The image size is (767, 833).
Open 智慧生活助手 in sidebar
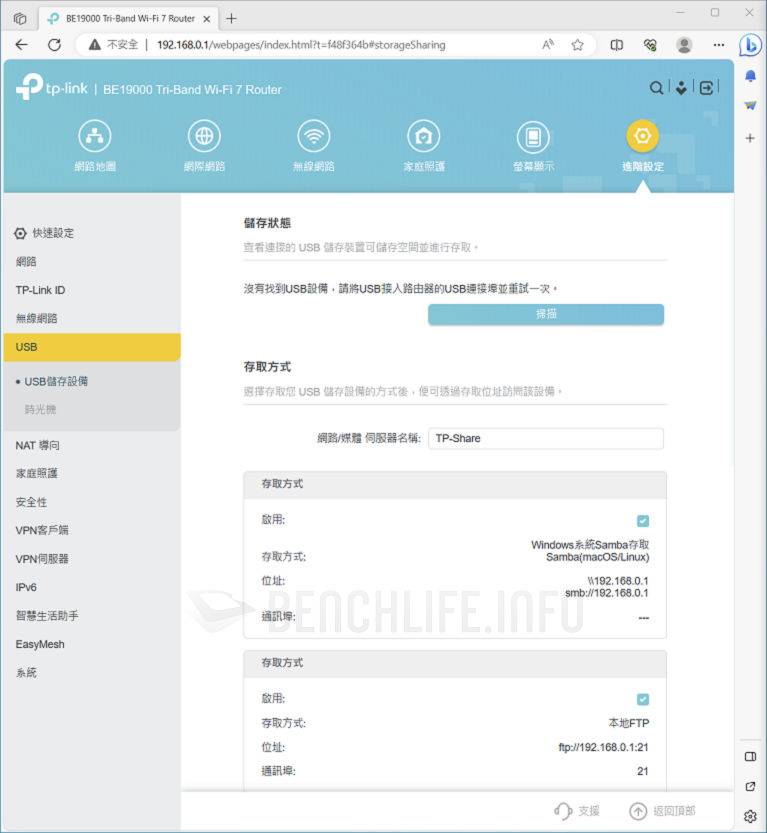click(x=47, y=616)
